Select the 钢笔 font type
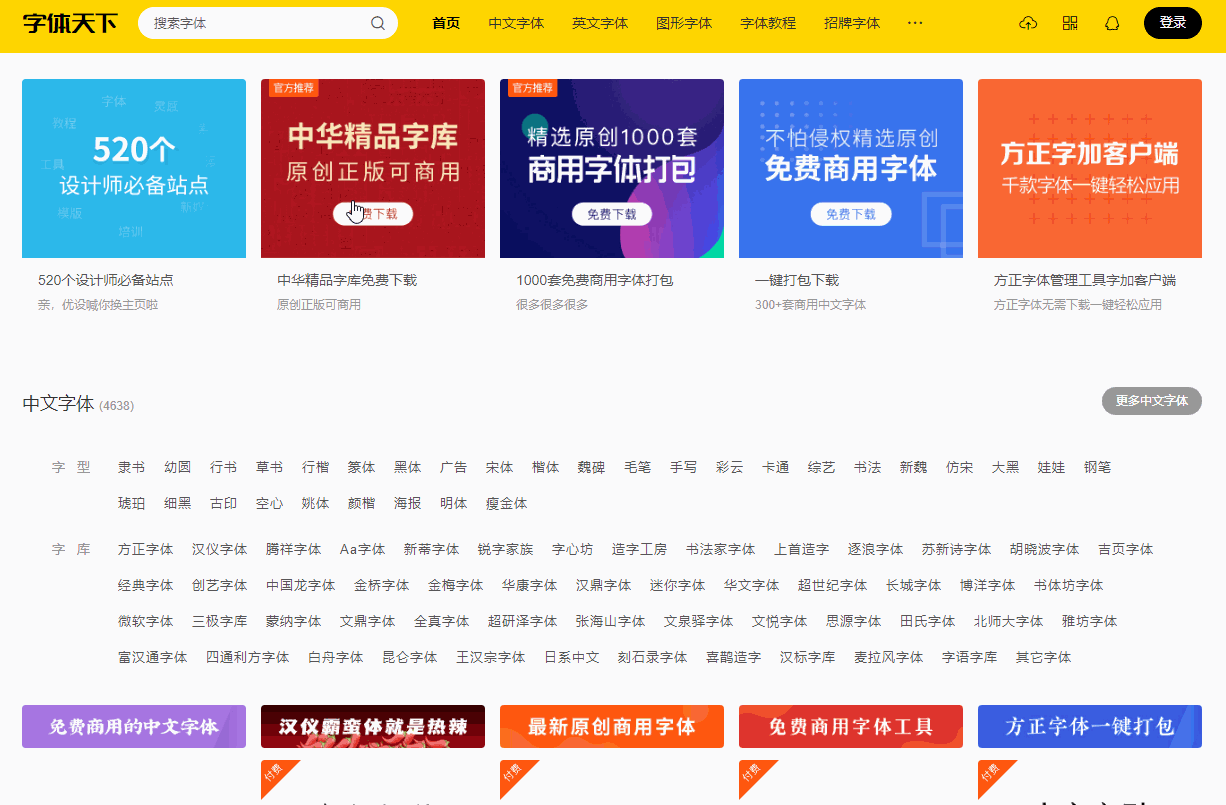 (1097, 467)
